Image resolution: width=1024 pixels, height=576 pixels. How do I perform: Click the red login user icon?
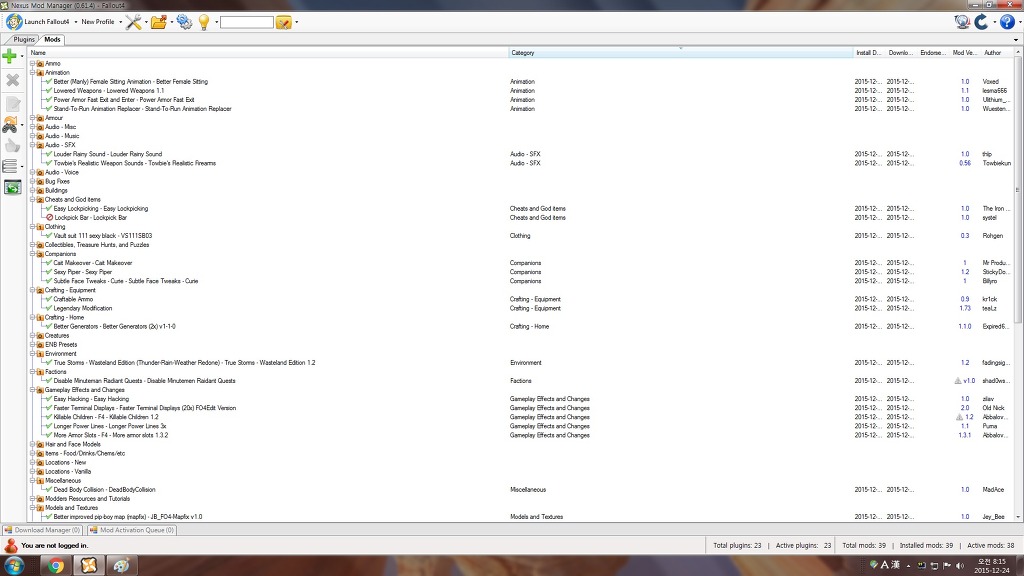pos(11,545)
